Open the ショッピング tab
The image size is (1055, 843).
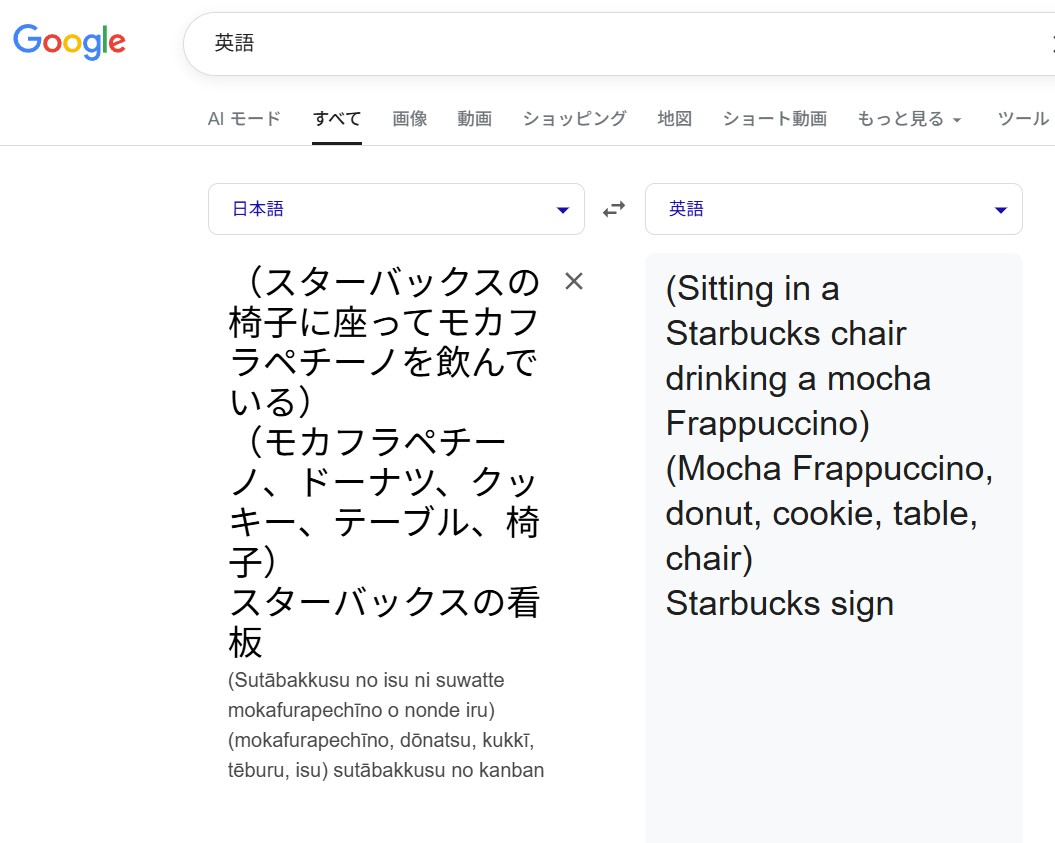[x=574, y=119]
